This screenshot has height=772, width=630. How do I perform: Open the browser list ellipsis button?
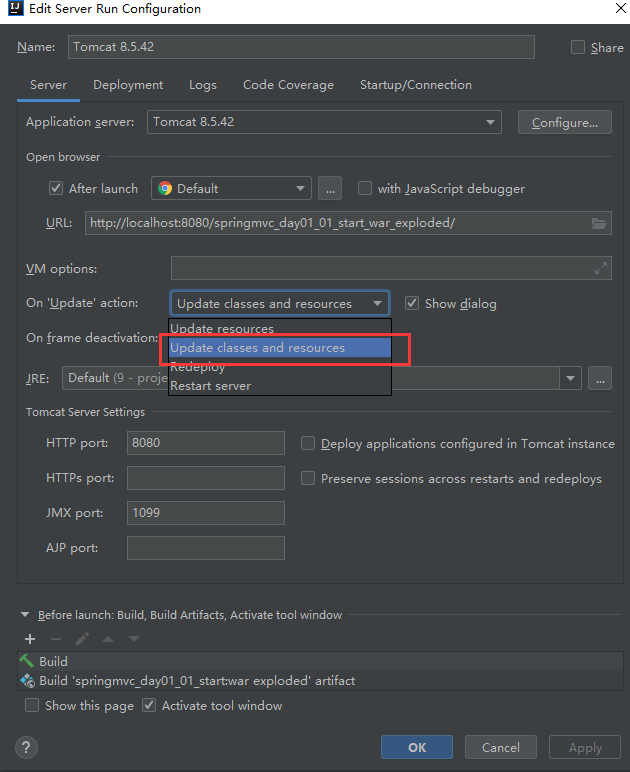[x=330, y=189]
